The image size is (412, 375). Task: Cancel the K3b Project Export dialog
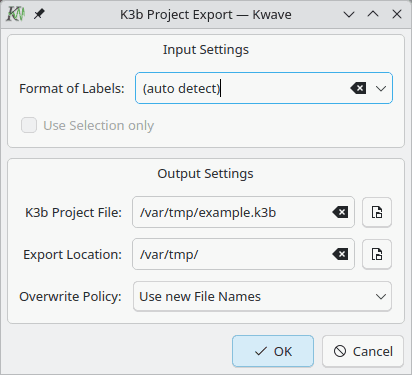(363, 351)
